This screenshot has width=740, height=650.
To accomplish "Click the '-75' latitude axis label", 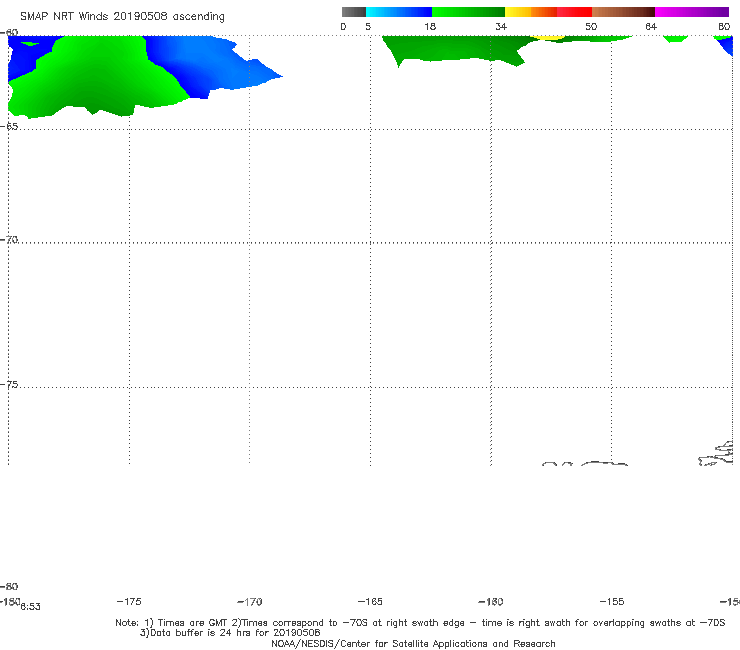I will (9, 384).
